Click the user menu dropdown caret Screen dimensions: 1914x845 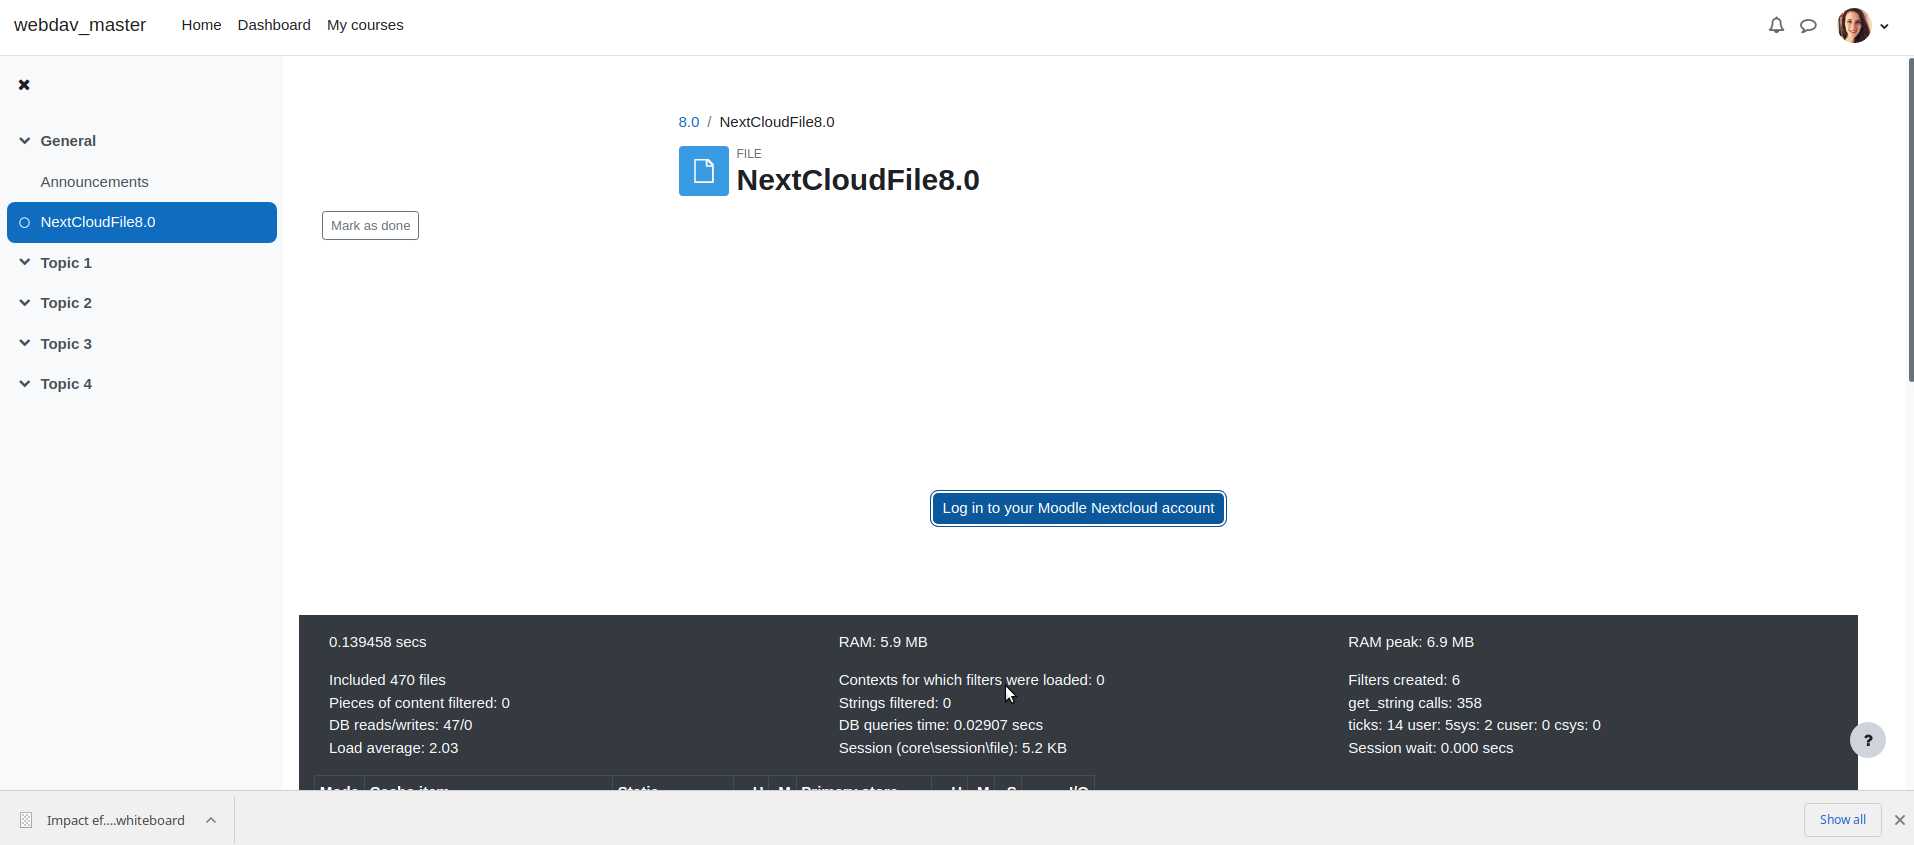tap(1884, 27)
